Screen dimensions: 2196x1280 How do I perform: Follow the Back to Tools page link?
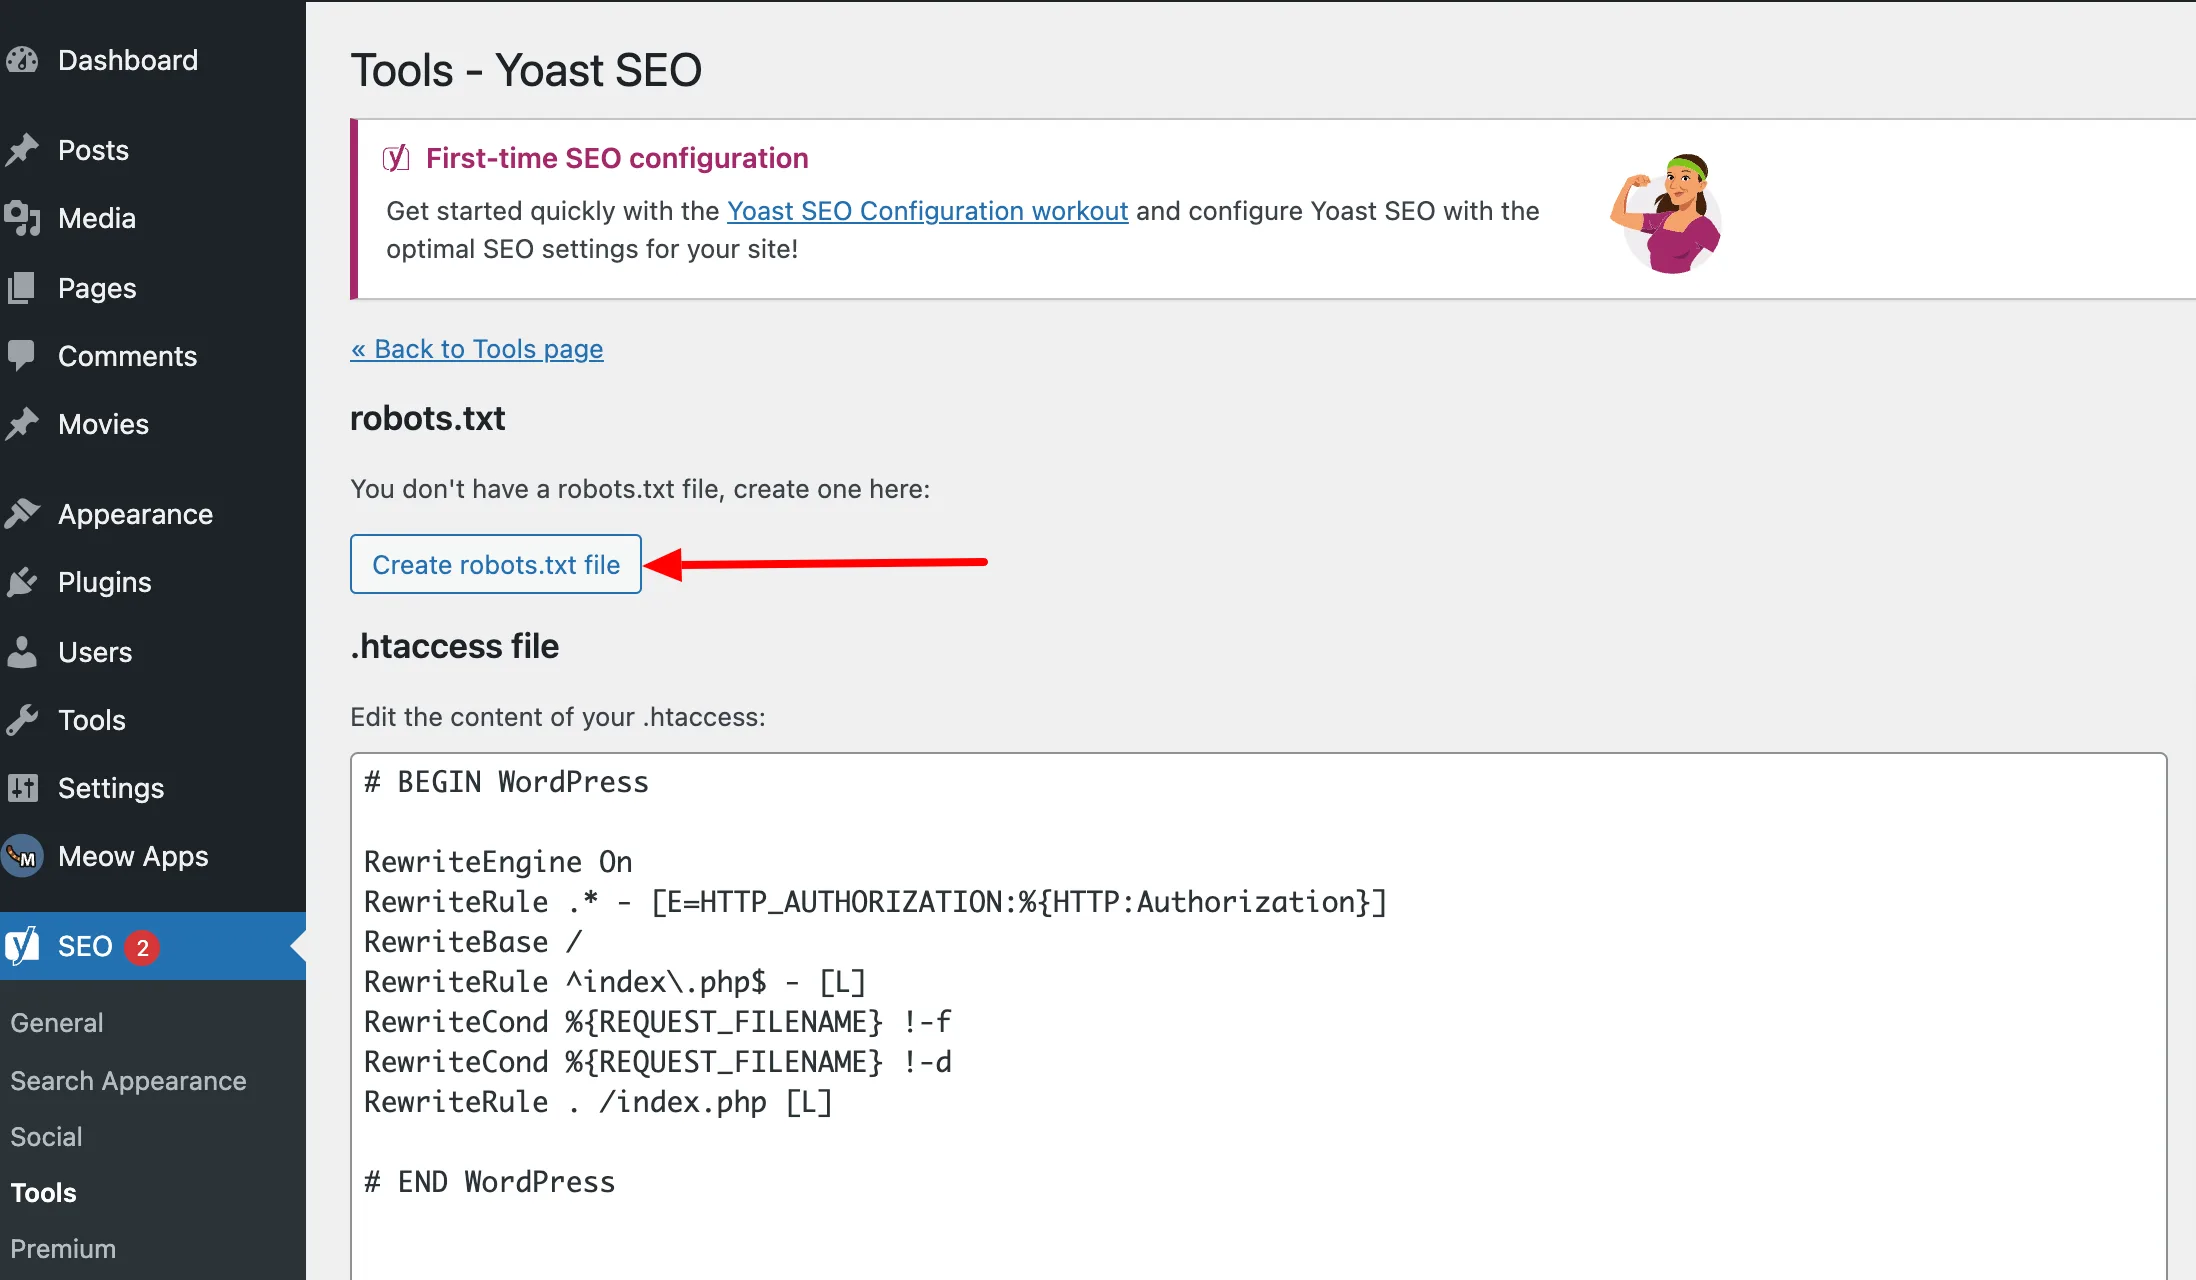click(477, 349)
